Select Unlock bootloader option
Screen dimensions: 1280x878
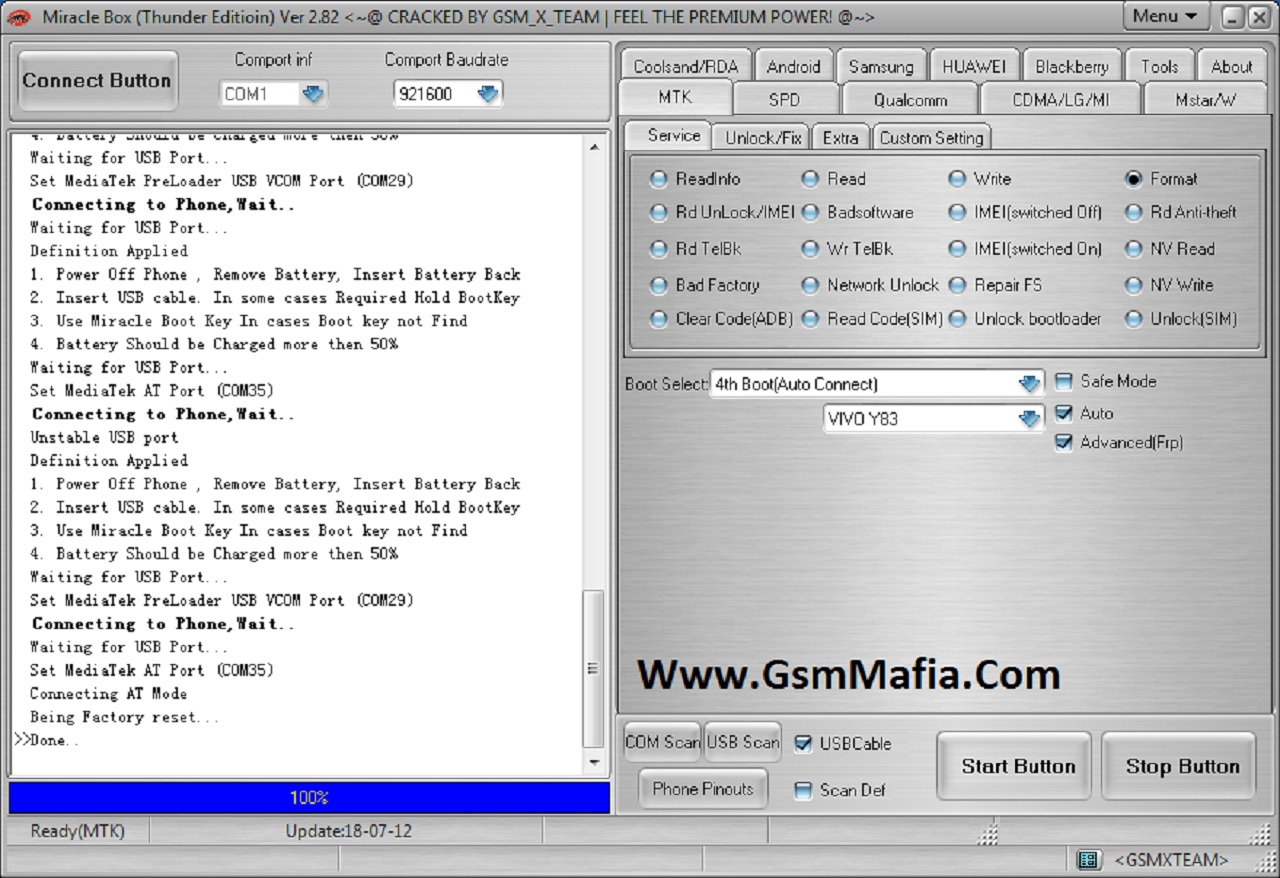coord(1026,319)
